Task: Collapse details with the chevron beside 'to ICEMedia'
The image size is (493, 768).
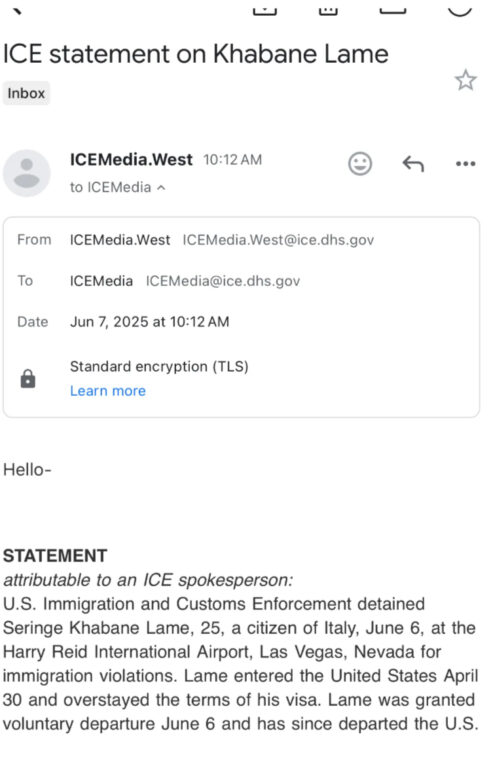Action: click(x=161, y=188)
